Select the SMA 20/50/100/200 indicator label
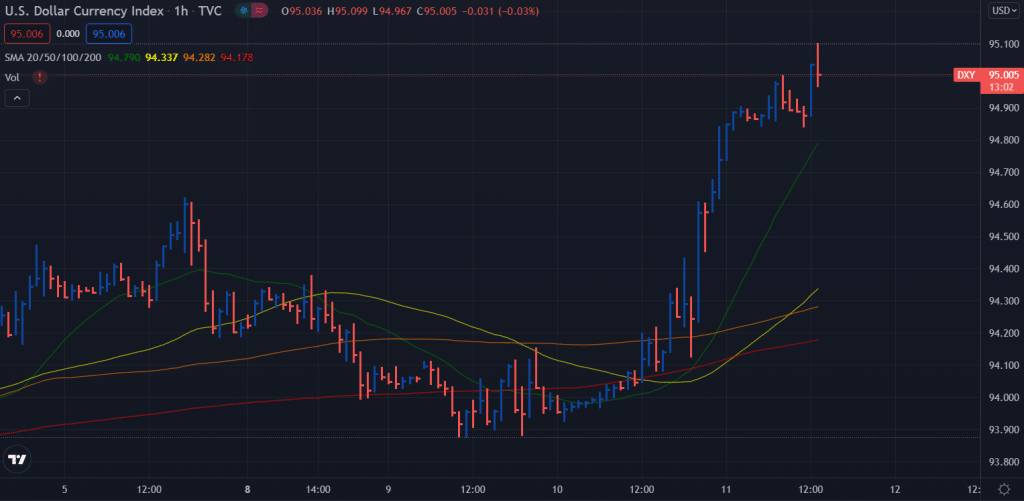The image size is (1024, 501). click(x=53, y=57)
